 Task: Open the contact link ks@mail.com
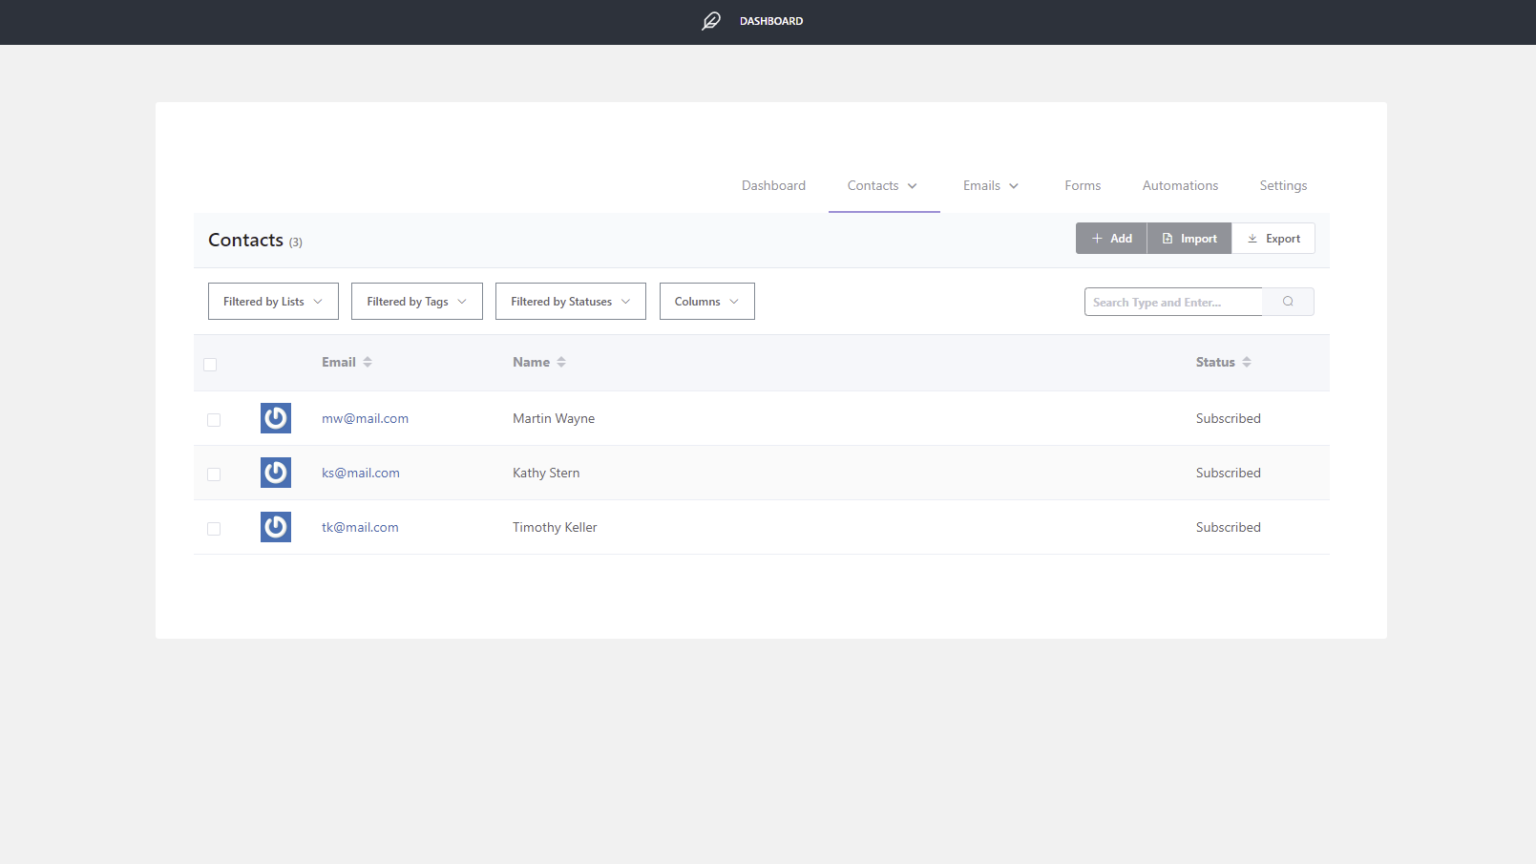[360, 472]
